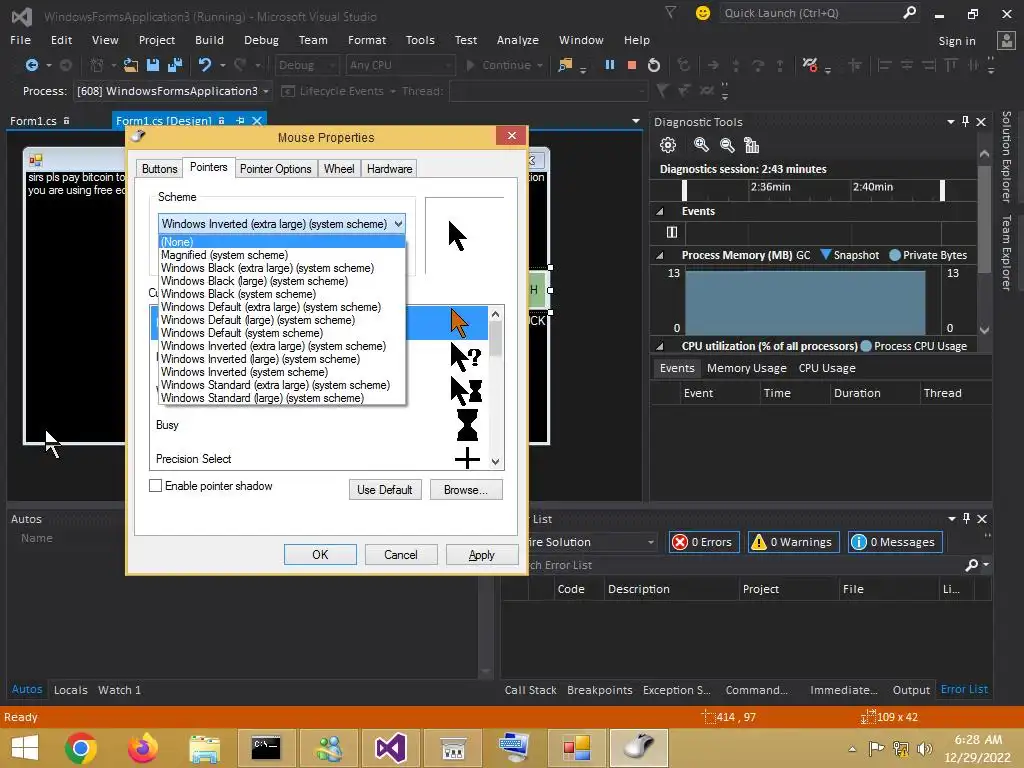Click the Windows Start button
1024x768 pixels.
coord(25,748)
